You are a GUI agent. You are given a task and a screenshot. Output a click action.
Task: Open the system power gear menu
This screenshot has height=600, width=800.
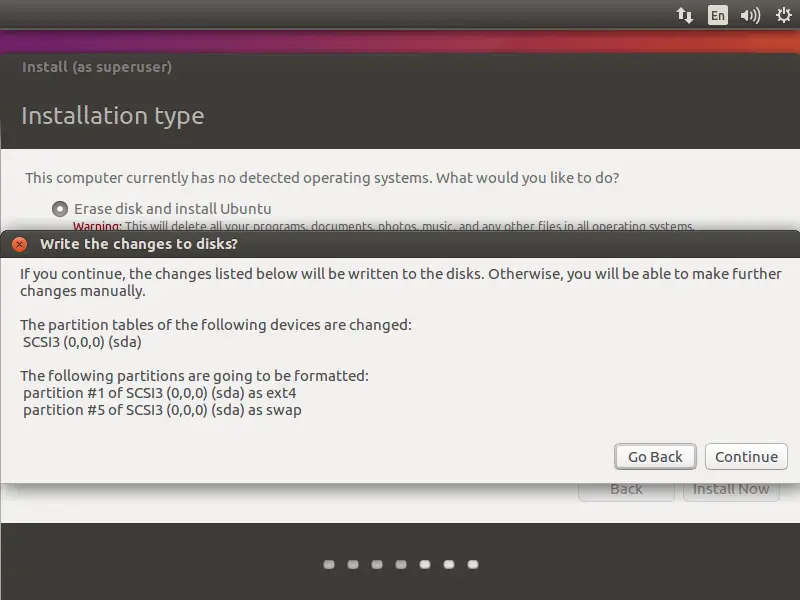(784, 15)
